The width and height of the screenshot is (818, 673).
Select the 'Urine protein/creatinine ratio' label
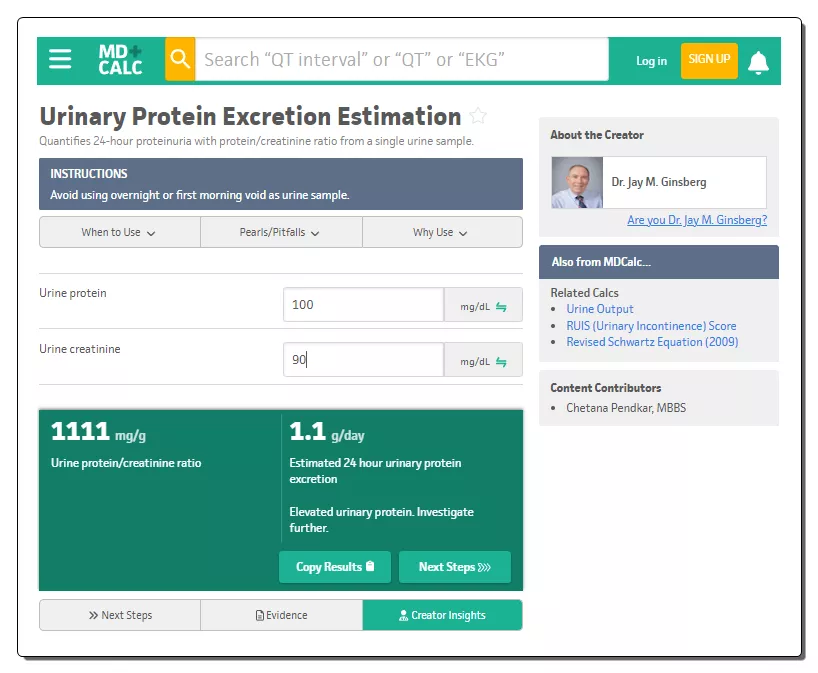tap(126, 463)
